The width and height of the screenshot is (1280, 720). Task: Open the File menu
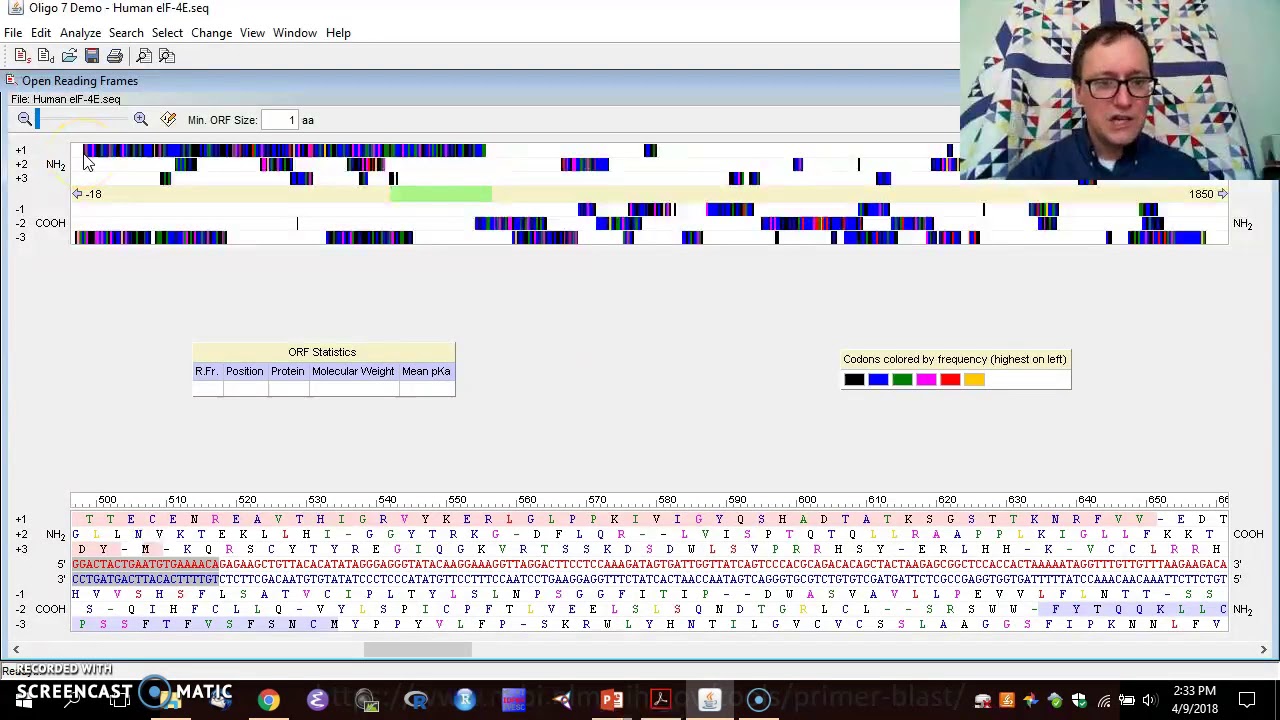(13, 33)
